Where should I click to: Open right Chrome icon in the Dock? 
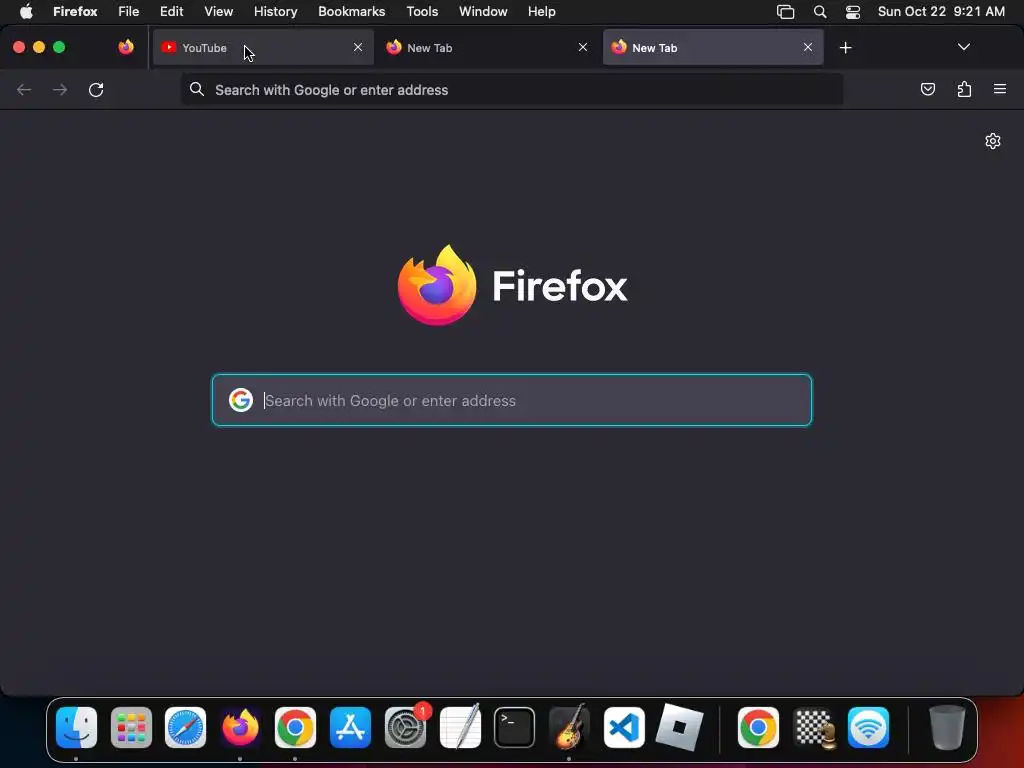758,727
